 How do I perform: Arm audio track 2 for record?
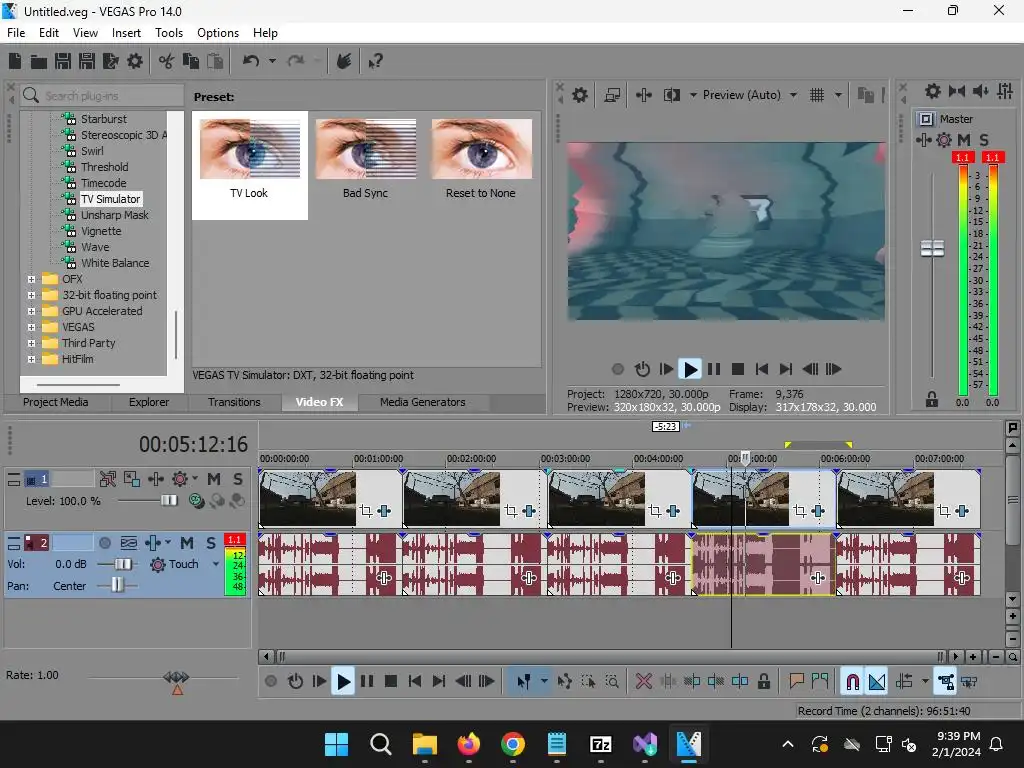click(104, 543)
